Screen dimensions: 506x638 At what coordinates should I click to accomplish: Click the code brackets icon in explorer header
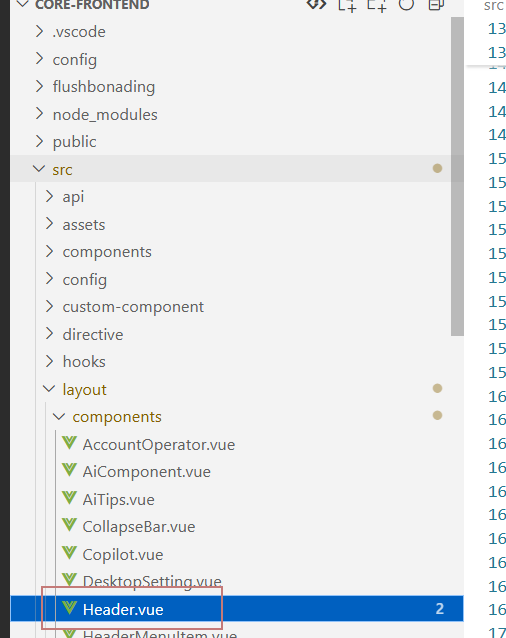316,4
